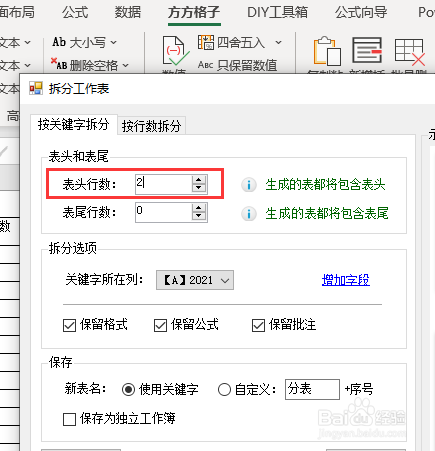Select the 使用关键字 radio button
435x451 pixels.
click(128, 389)
